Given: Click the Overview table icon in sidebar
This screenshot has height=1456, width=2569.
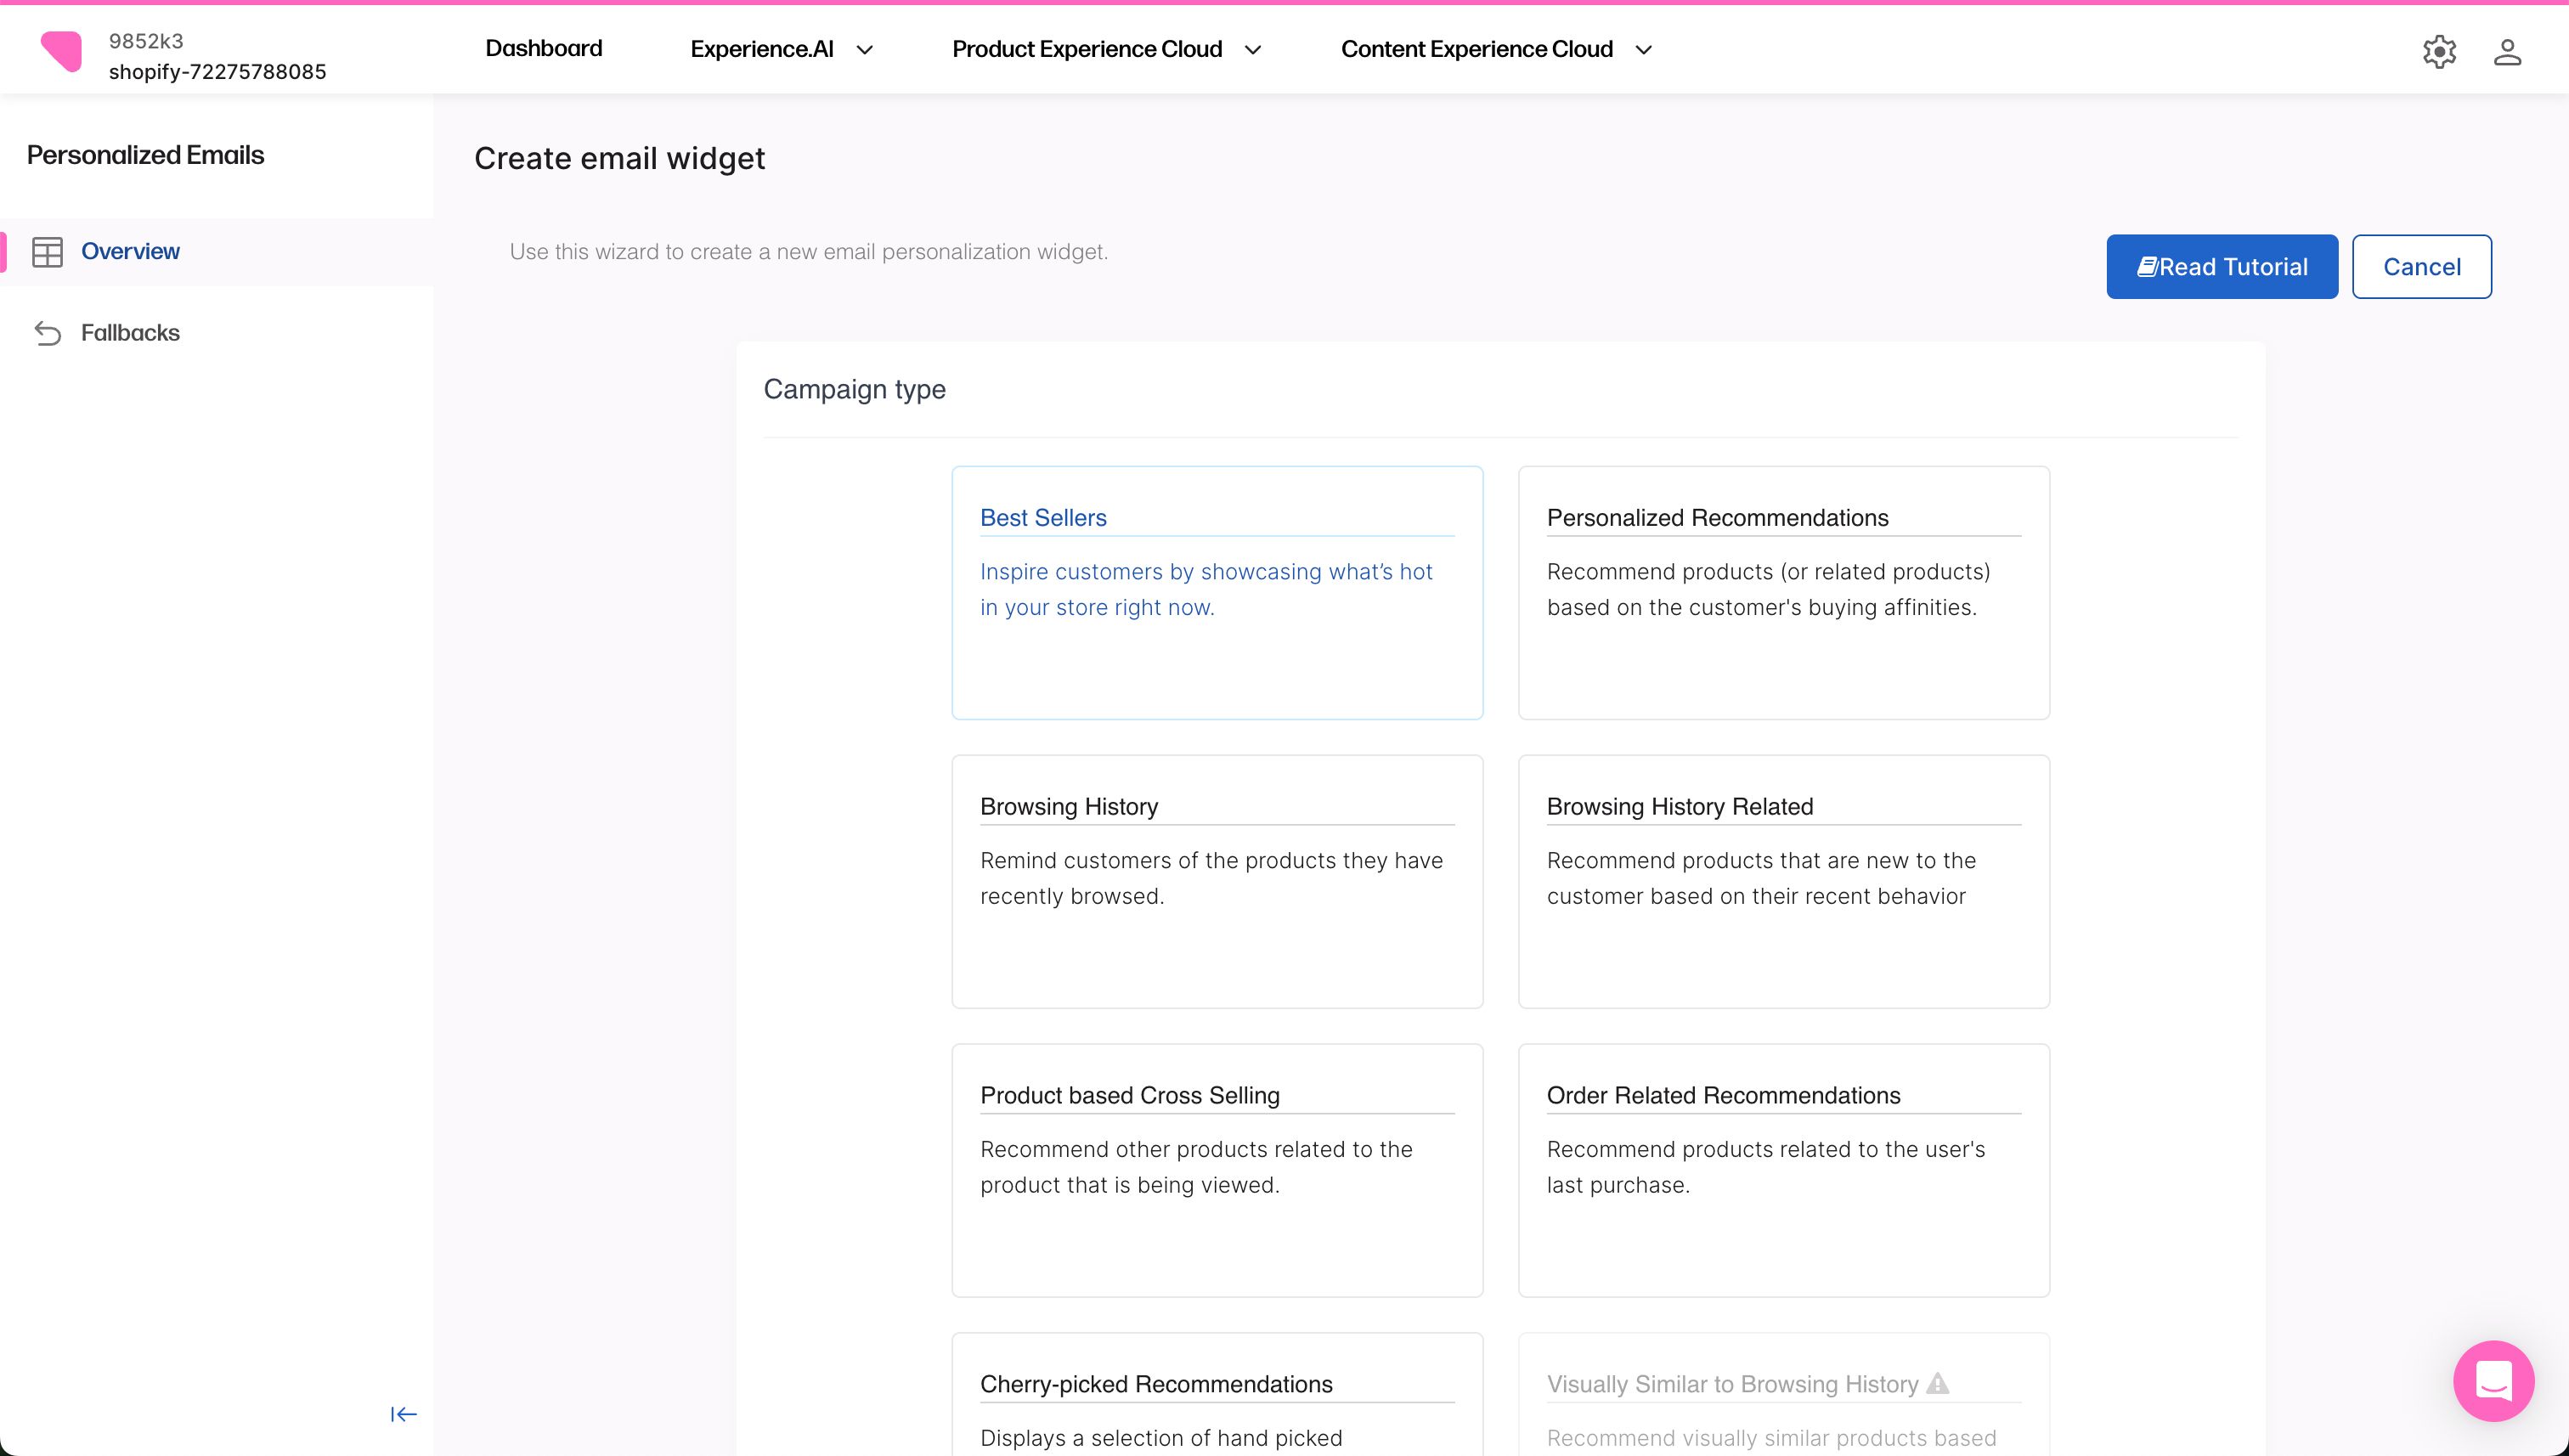Looking at the screenshot, I should [47, 252].
